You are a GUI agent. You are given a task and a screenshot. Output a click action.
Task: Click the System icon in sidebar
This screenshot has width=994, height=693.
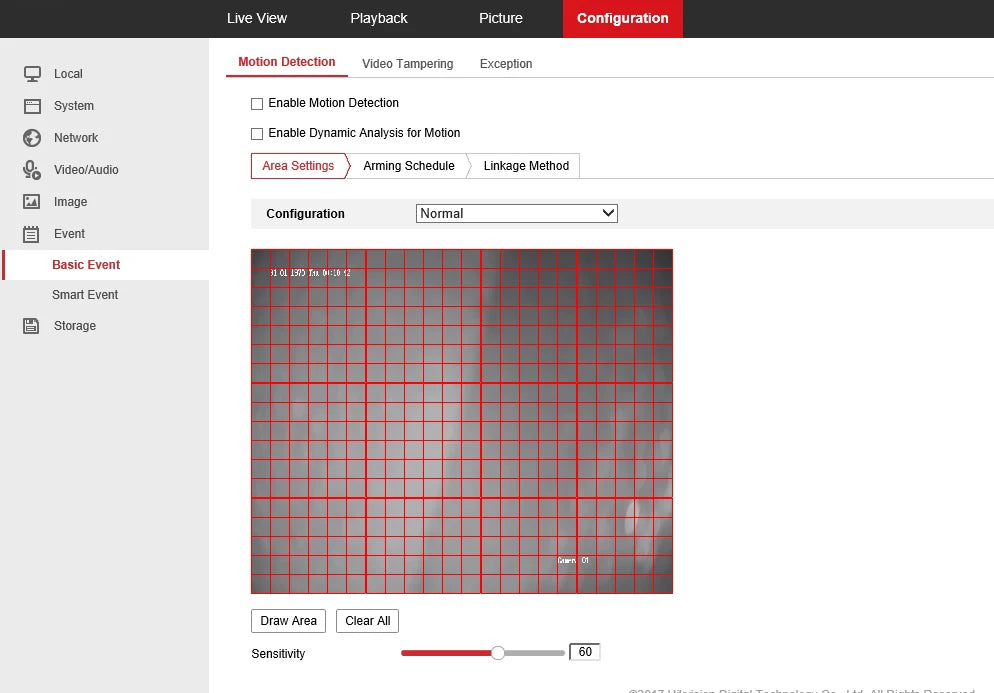32,106
